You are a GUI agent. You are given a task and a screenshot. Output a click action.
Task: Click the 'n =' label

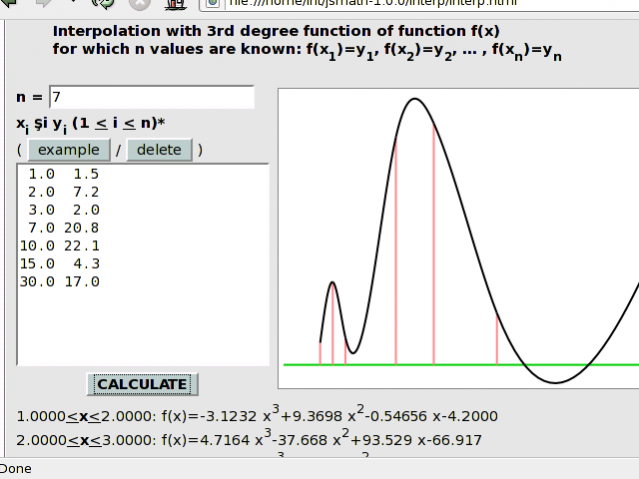click(x=29, y=97)
